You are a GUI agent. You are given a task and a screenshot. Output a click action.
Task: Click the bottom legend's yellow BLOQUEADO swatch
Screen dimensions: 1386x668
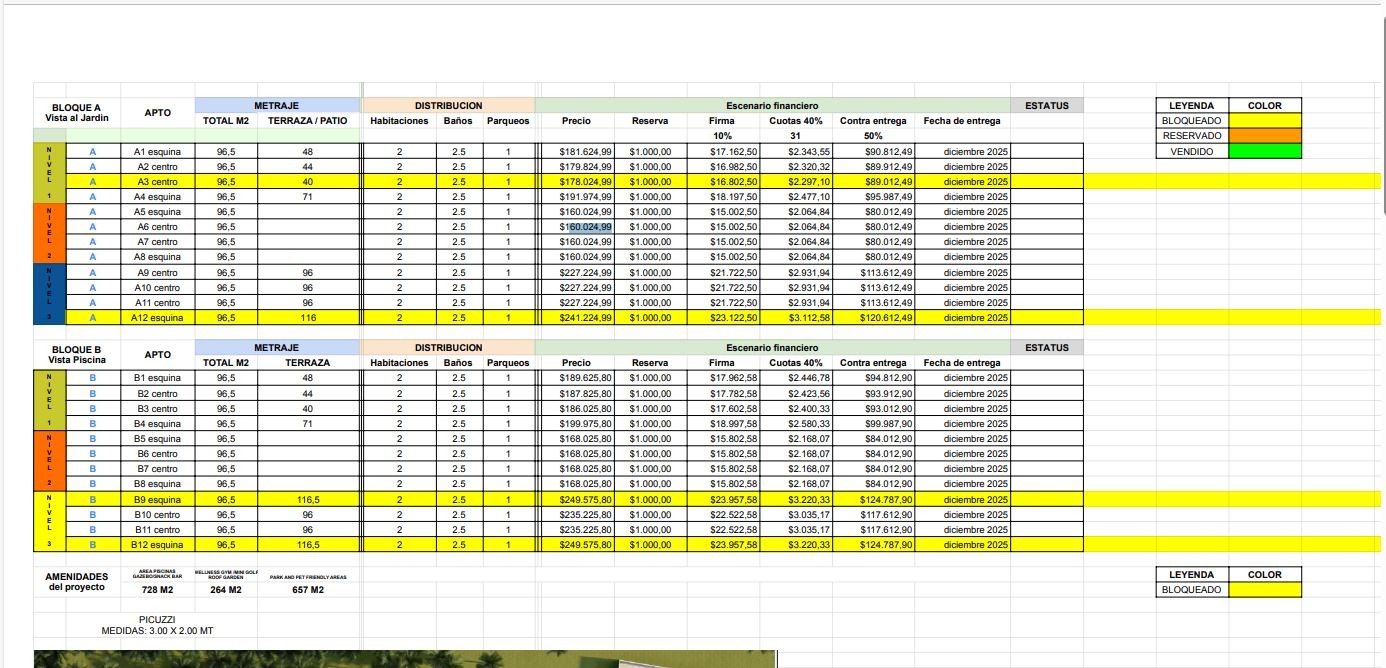pos(1264,590)
